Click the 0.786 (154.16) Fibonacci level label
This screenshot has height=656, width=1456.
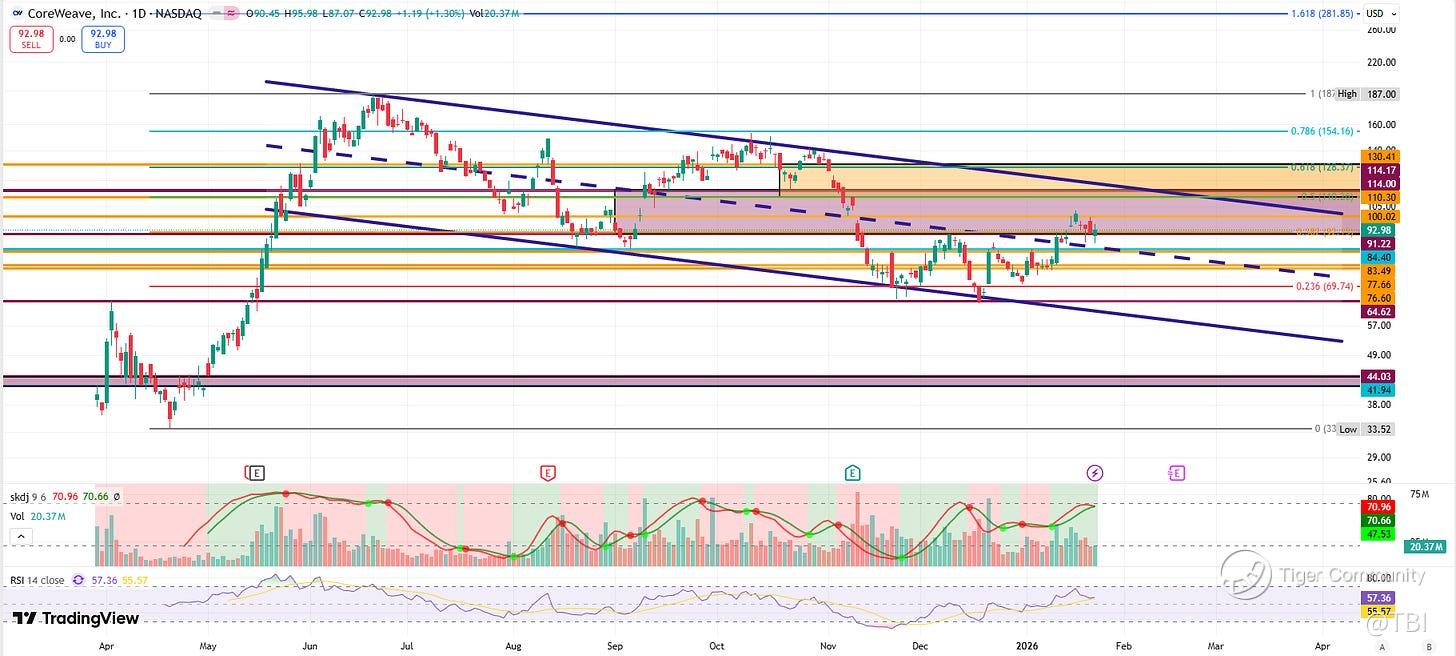click(1323, 131)
